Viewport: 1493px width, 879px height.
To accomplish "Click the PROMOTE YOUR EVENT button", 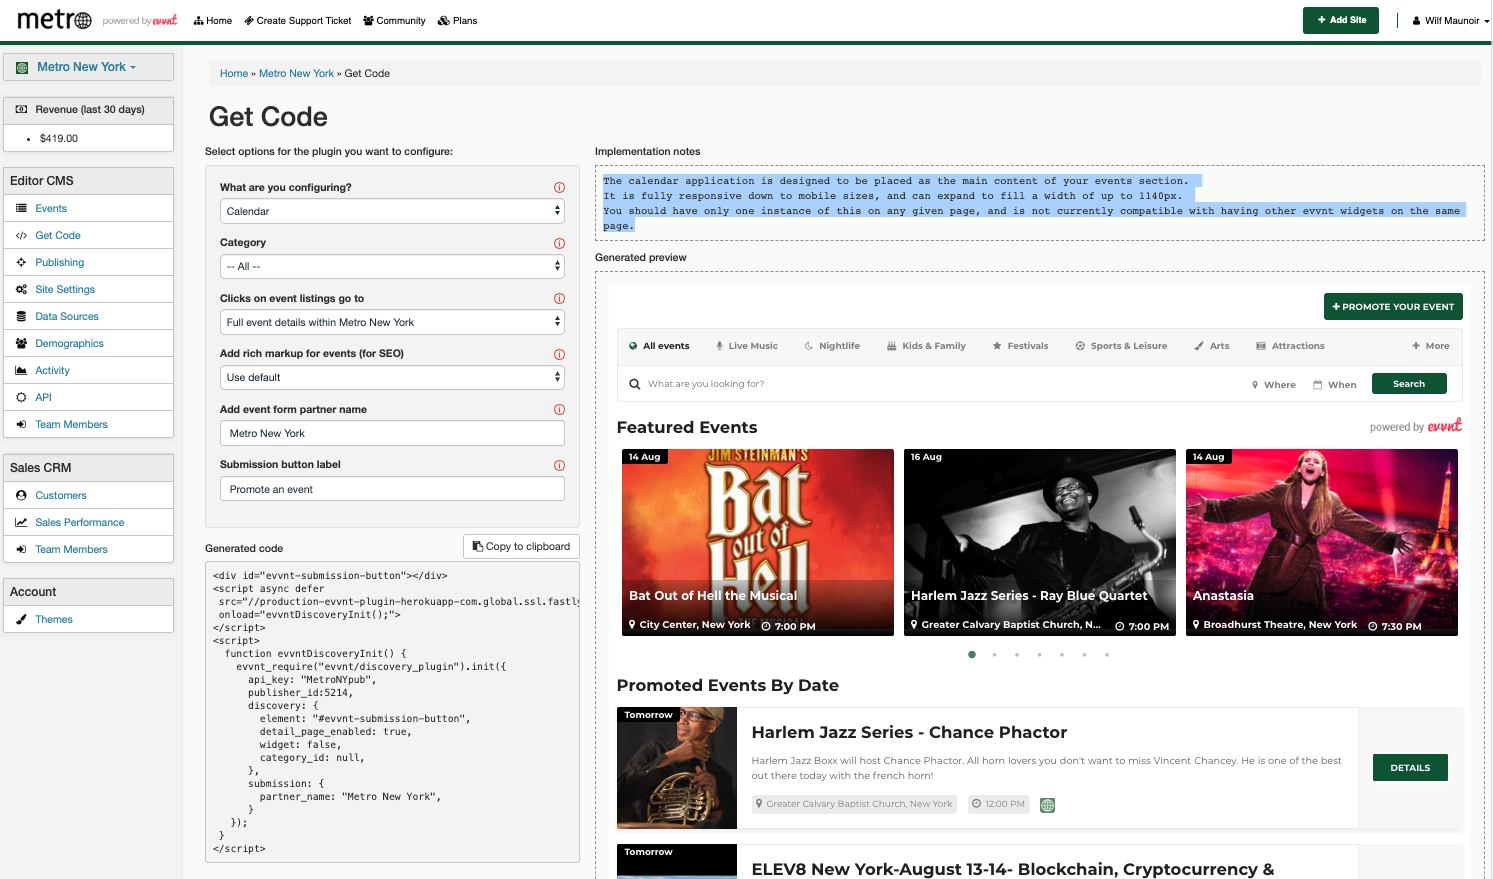I will [1393, 307].
